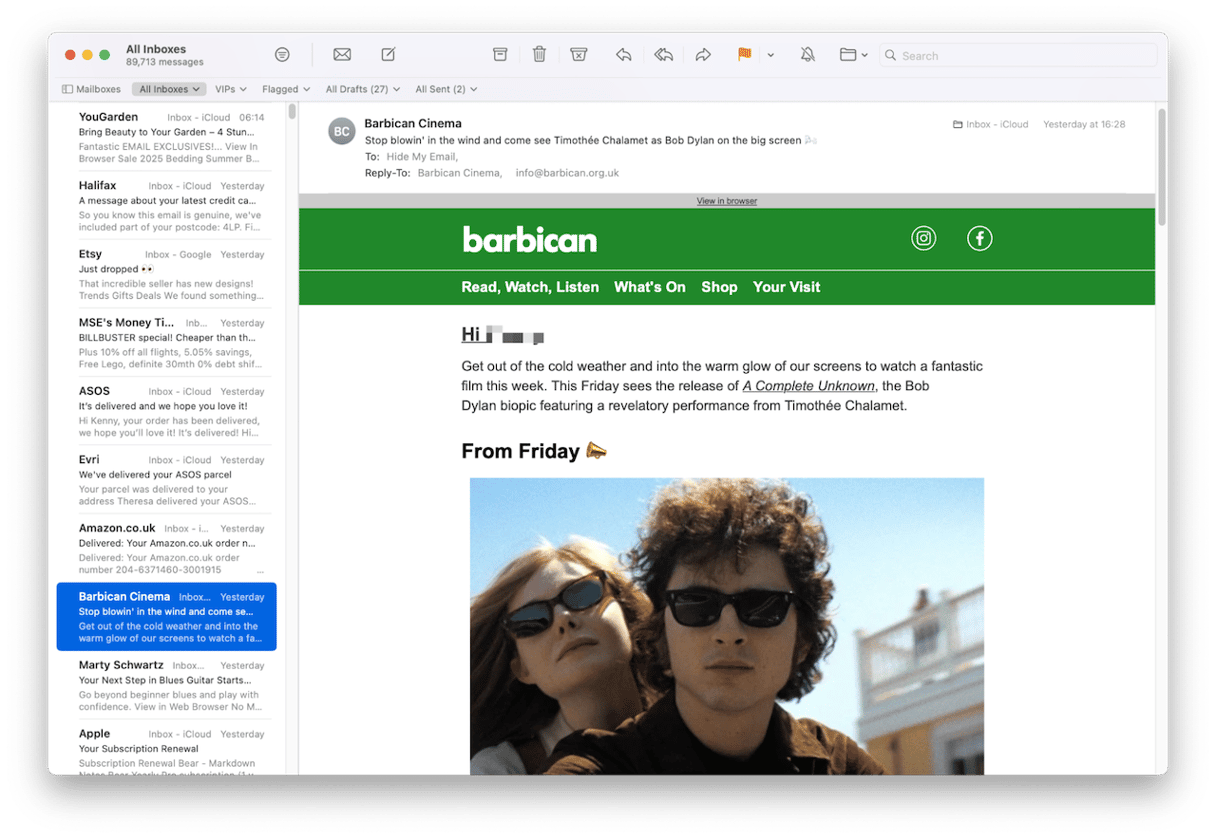Click the Hide My Email recipient
This screenshot has width=1216, height=839.
coord(421,157)
